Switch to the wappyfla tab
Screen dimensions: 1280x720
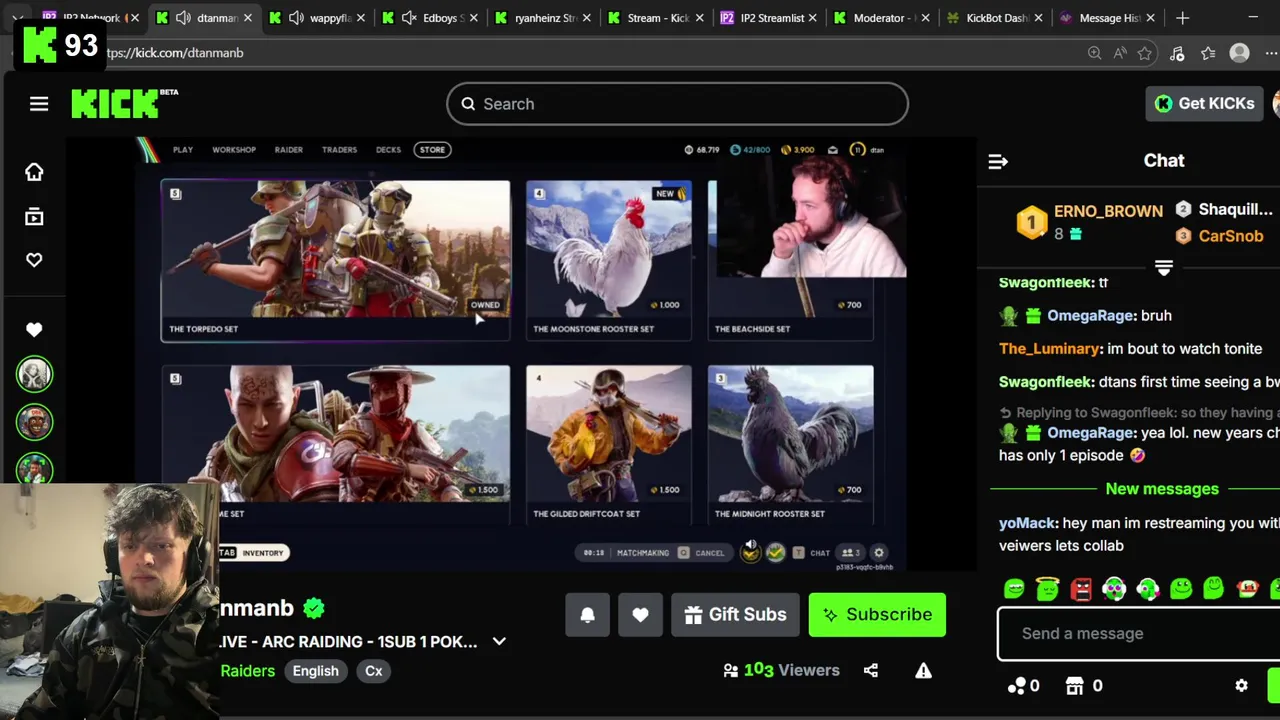click(317, 18)
